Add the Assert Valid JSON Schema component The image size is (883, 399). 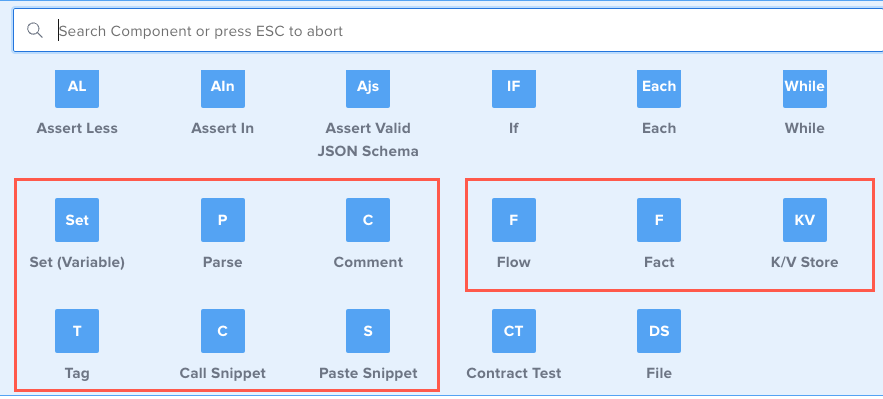click(x=368, y=88)
